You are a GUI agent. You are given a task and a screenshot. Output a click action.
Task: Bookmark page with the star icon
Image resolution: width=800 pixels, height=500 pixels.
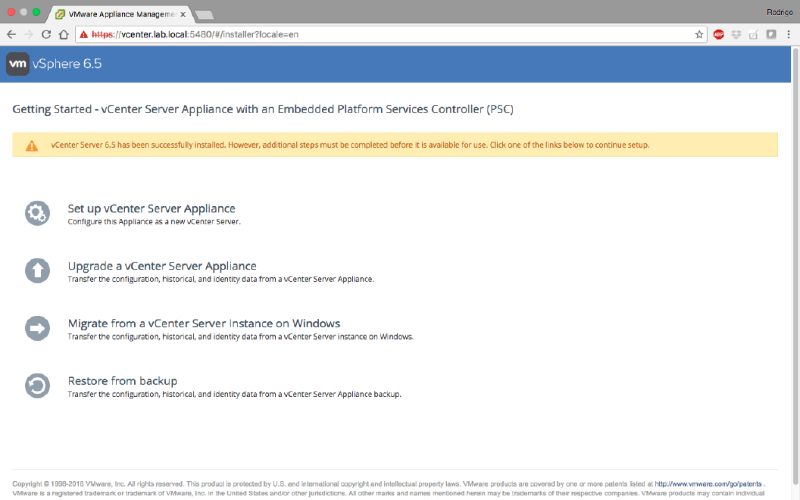tap(699, 34)
